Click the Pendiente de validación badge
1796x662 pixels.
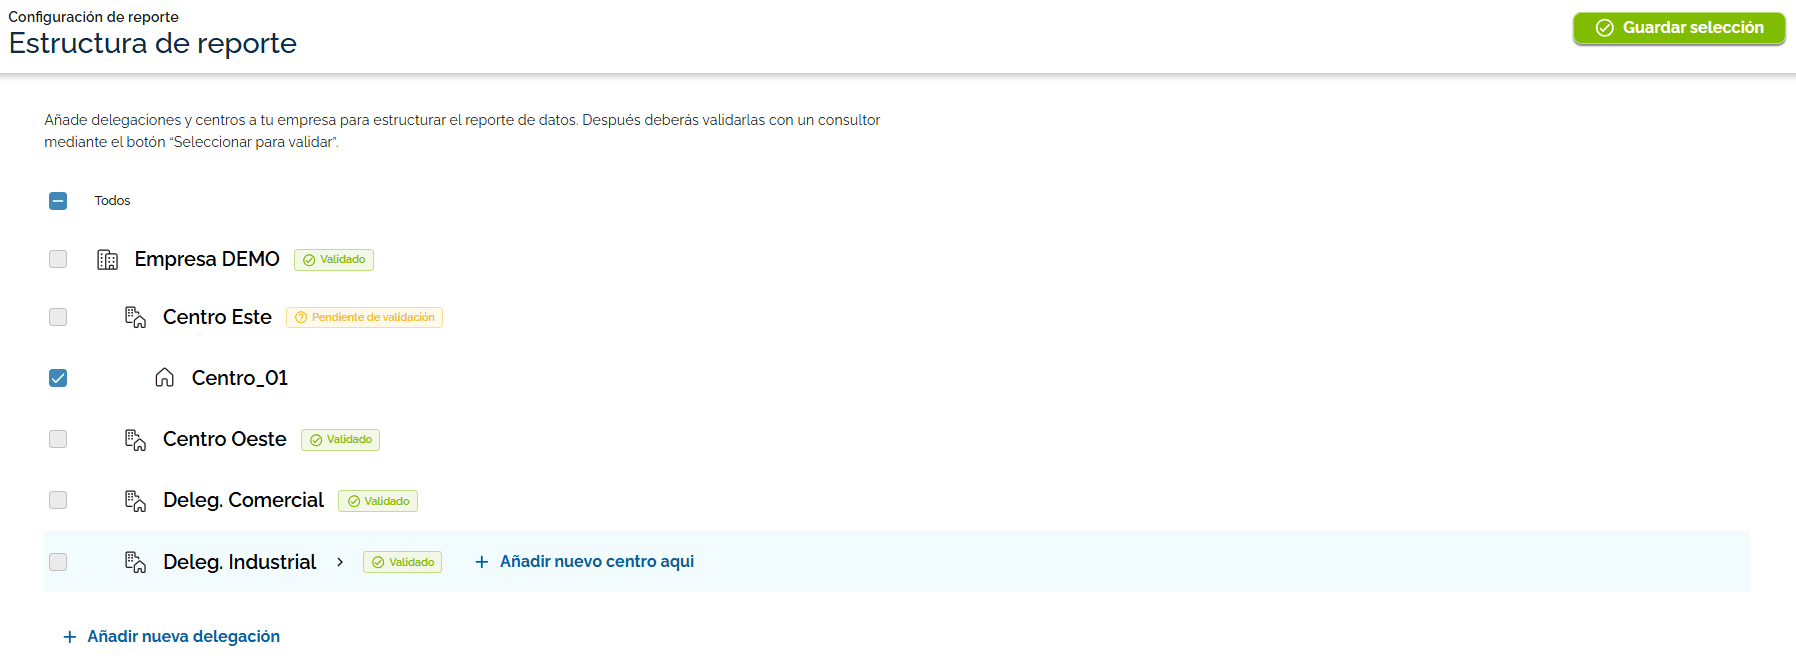point(364,317)
